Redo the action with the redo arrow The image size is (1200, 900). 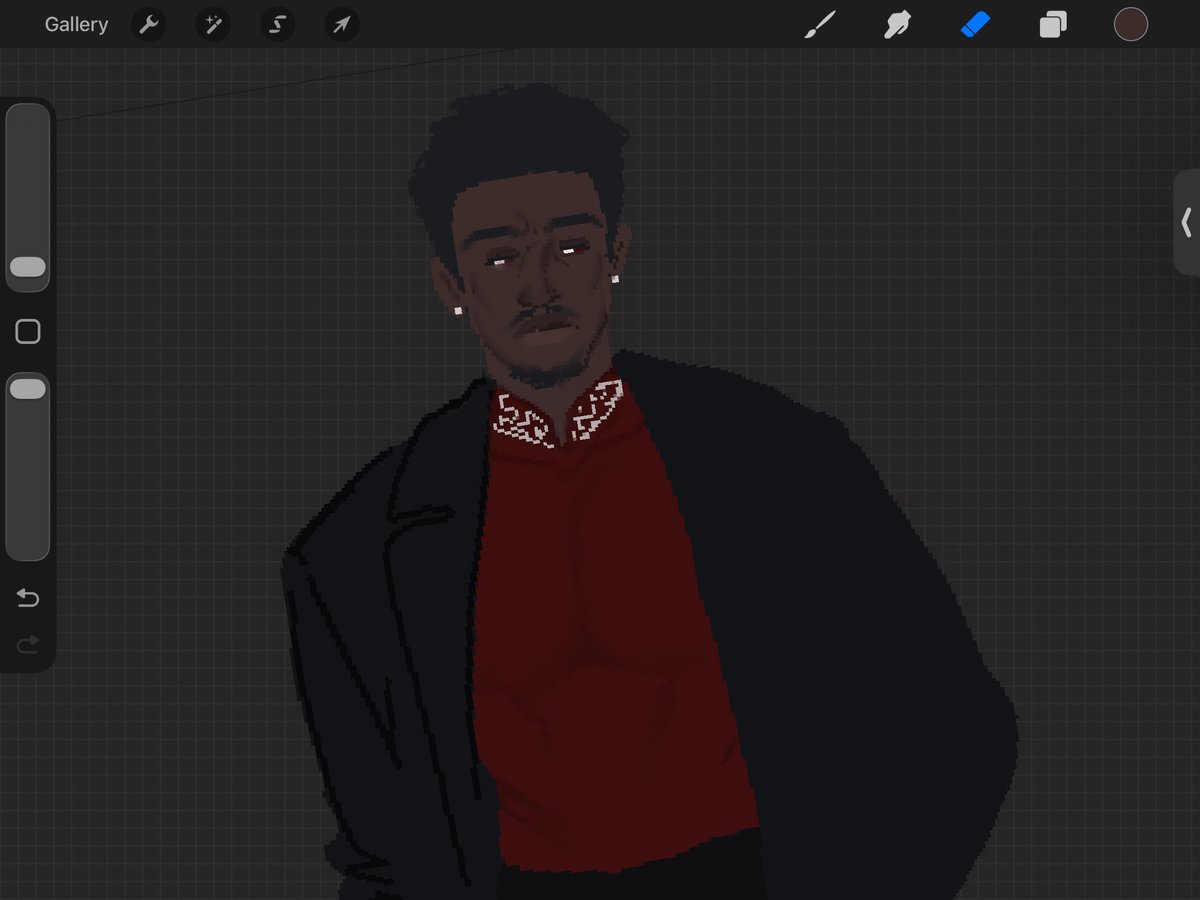tap(28, 645)
